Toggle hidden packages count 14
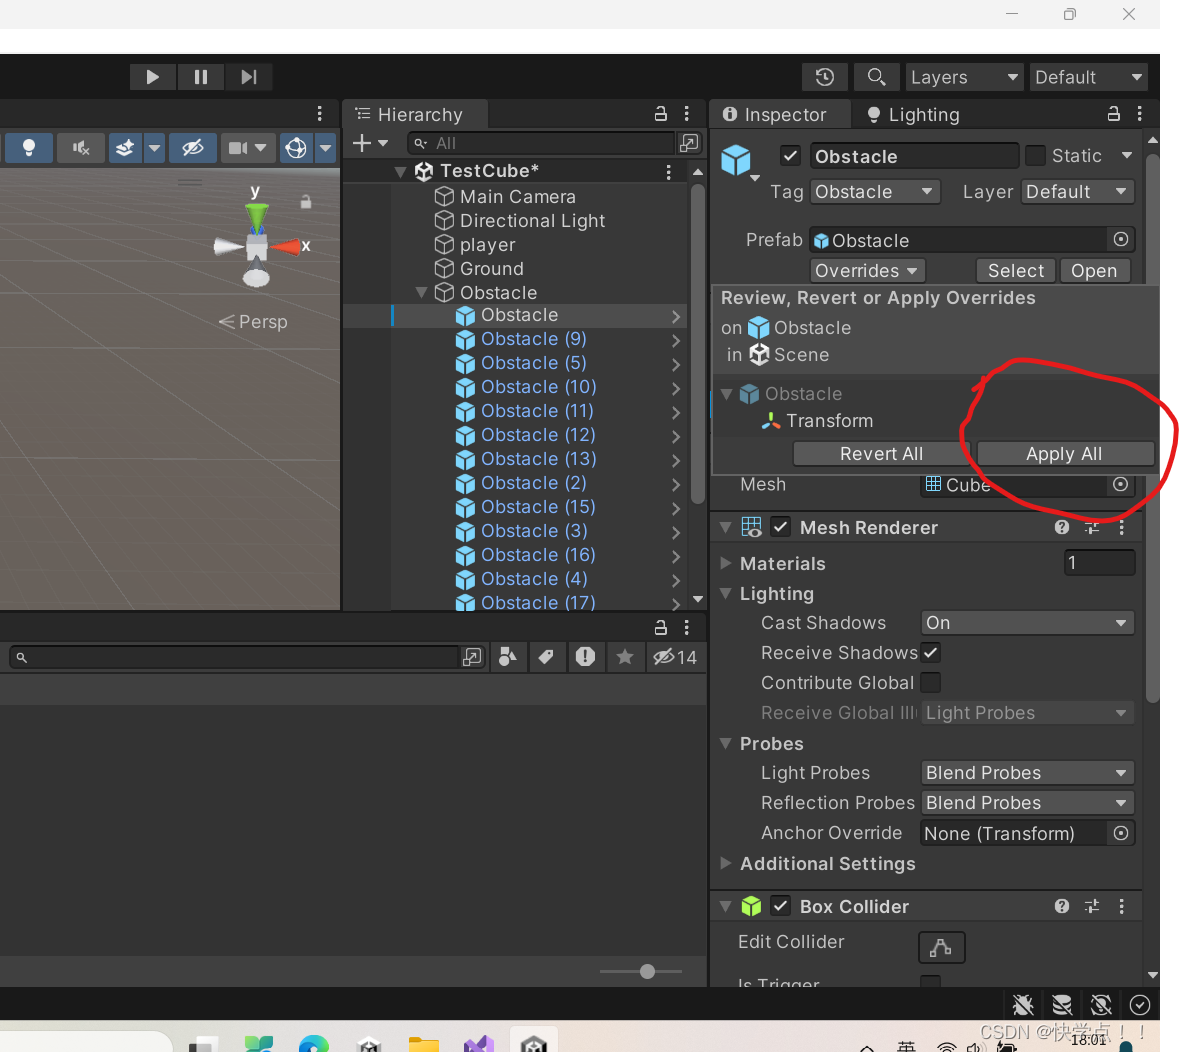The height and width of the screenshot is (1052, 1179). 675,656
